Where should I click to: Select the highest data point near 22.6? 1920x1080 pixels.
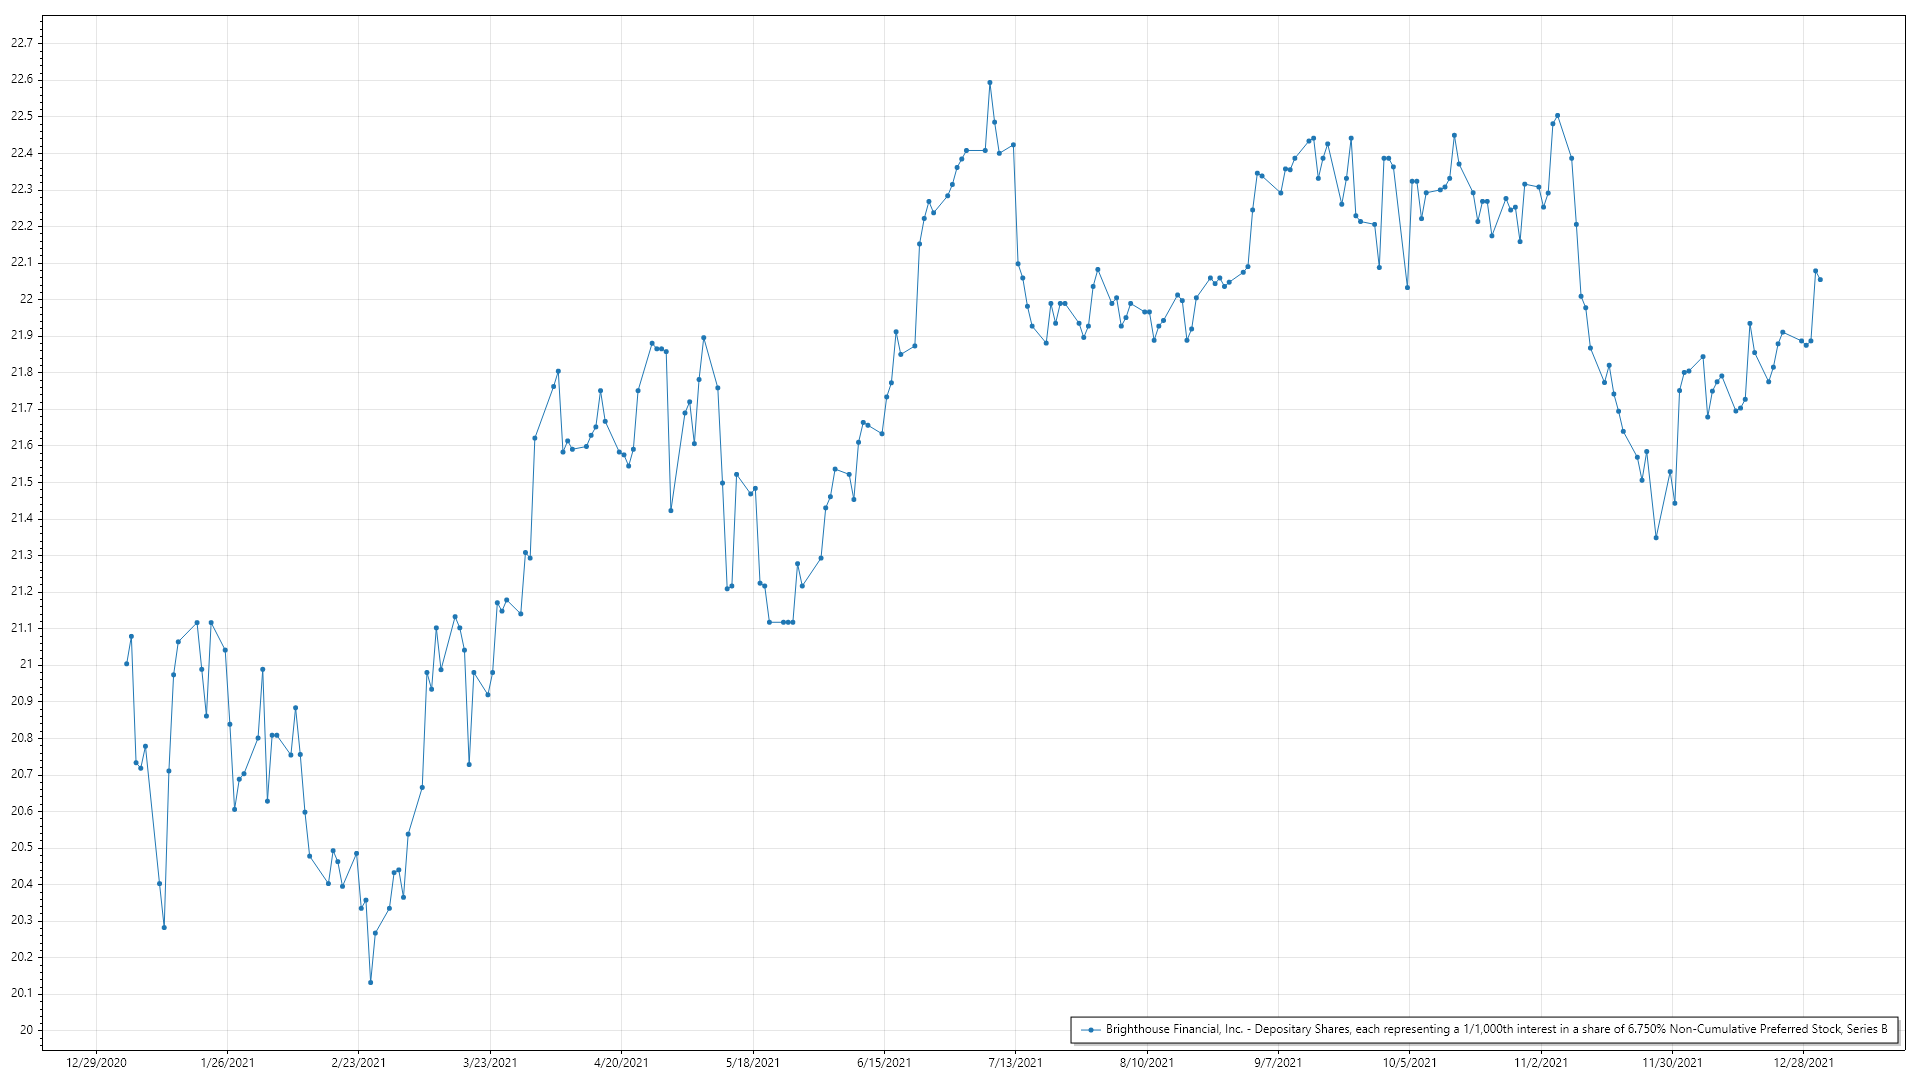tap(990, 83)
